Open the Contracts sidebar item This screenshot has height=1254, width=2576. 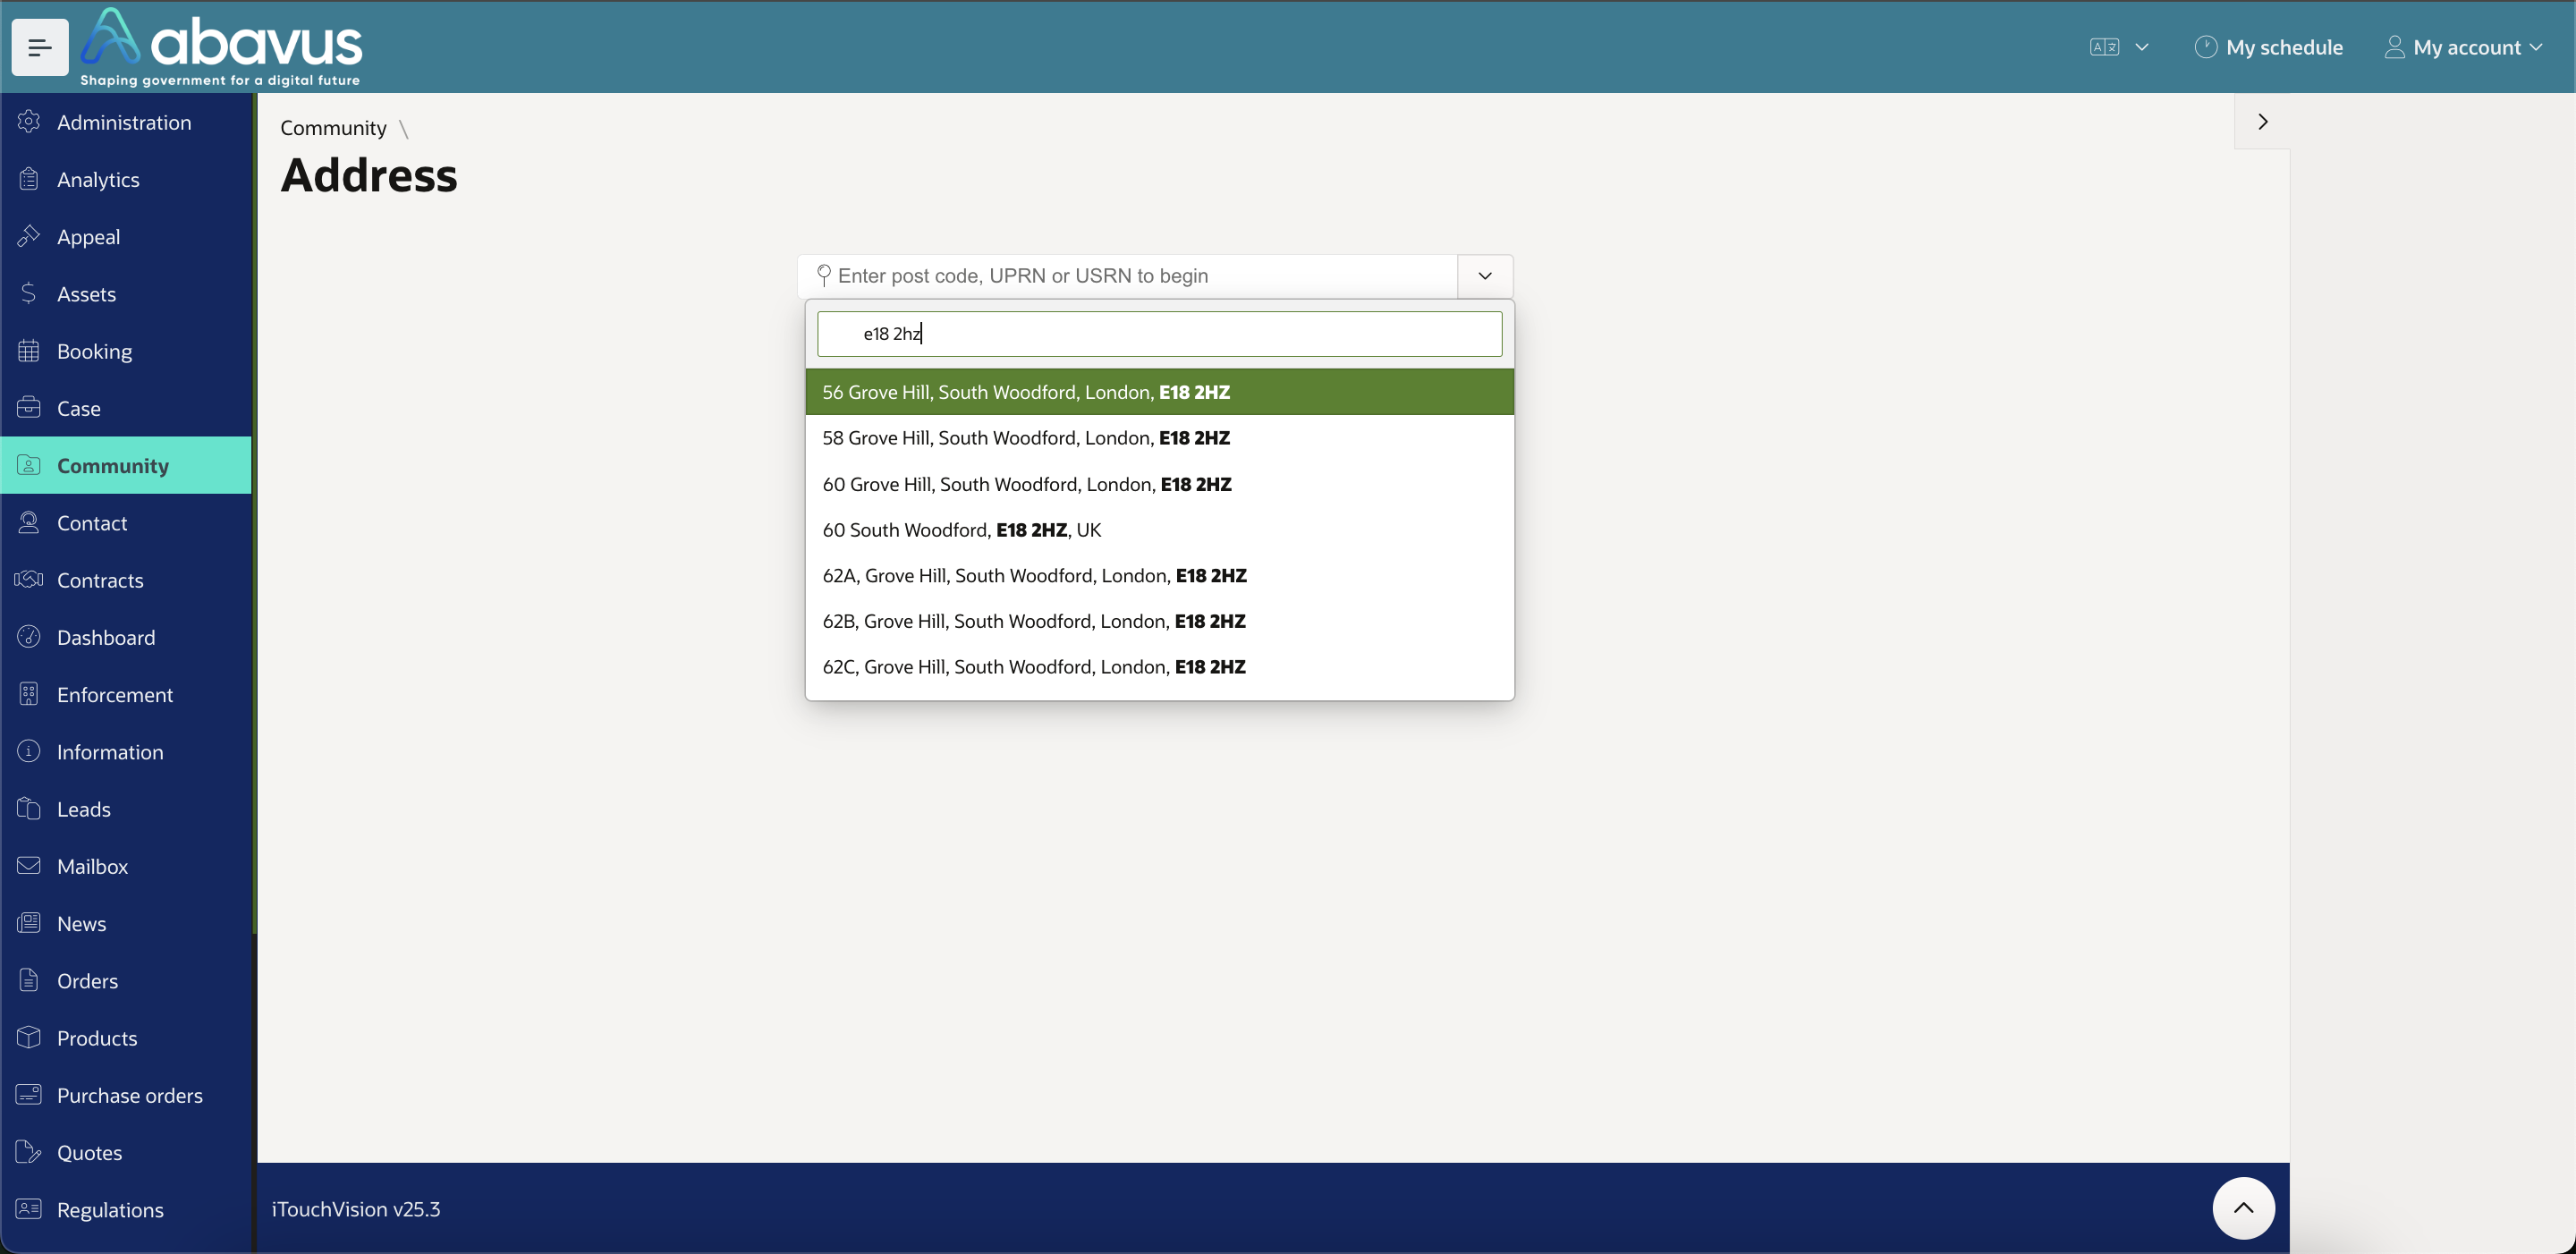(x=126, y=580)
